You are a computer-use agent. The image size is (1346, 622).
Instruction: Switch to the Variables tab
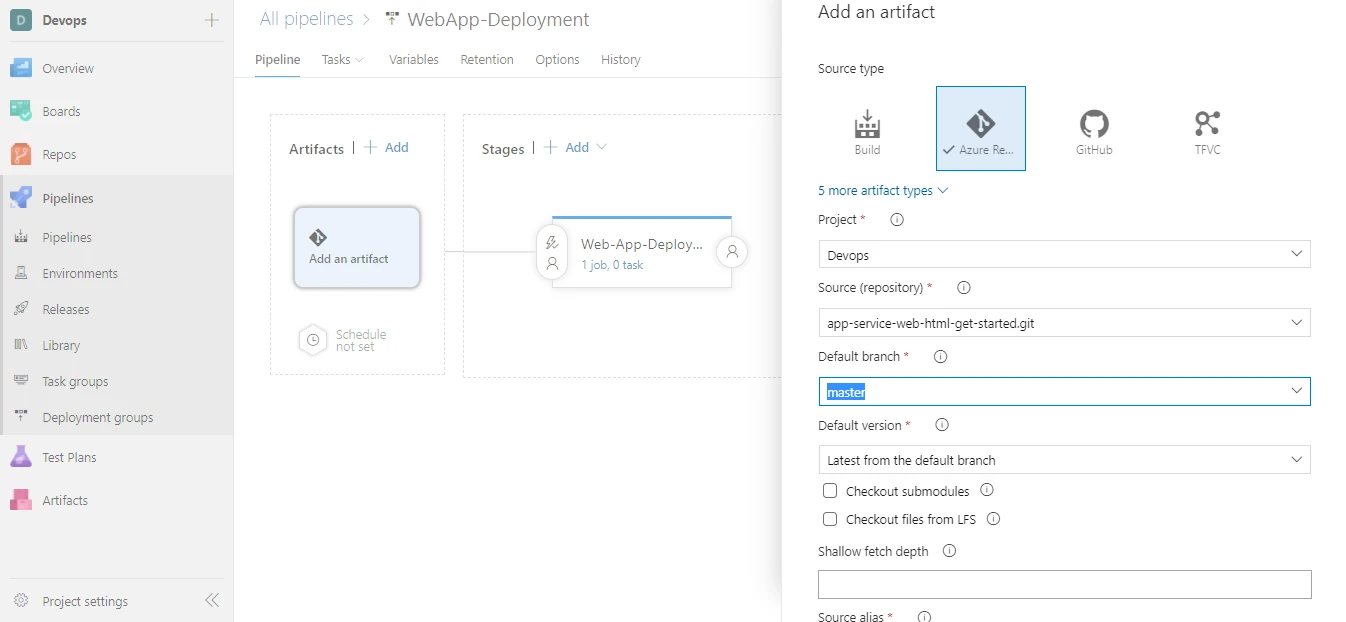413,59
